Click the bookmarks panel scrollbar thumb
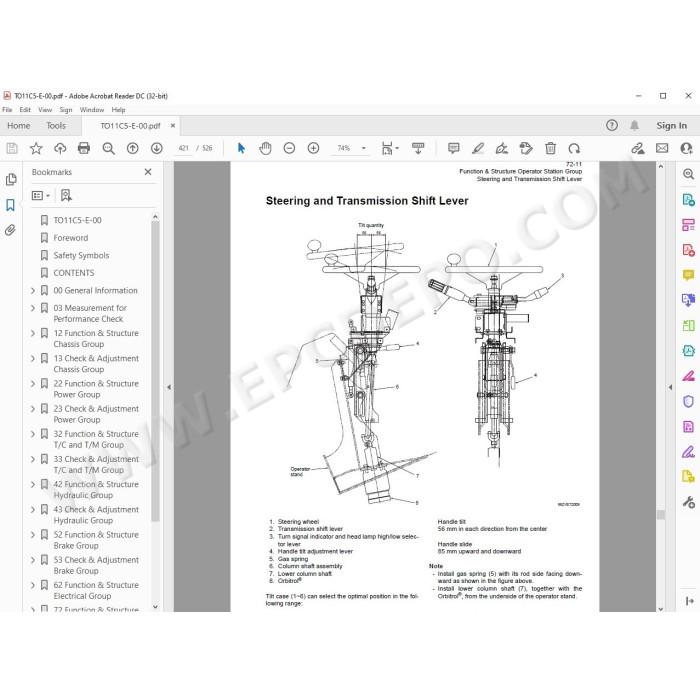This screenshot has width=700, height=700. point(155,371)
